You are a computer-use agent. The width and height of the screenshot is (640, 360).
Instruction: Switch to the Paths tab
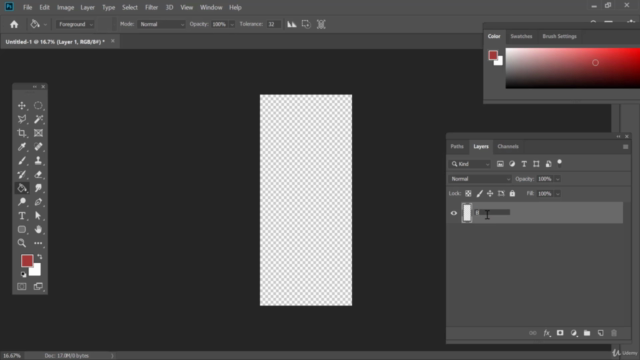(457, 147)
